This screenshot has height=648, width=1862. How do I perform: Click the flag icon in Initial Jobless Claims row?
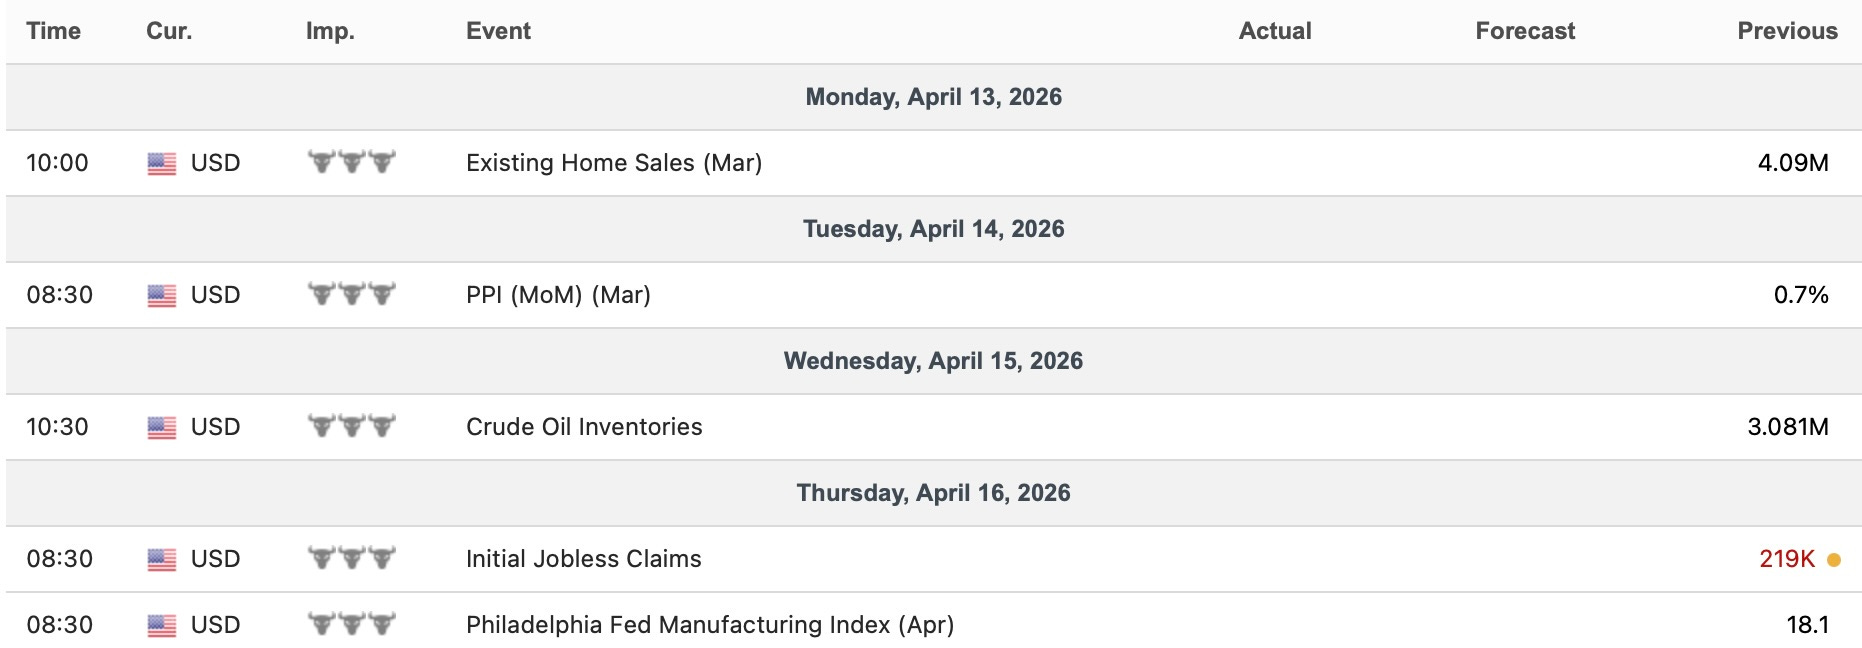point(162,560)
